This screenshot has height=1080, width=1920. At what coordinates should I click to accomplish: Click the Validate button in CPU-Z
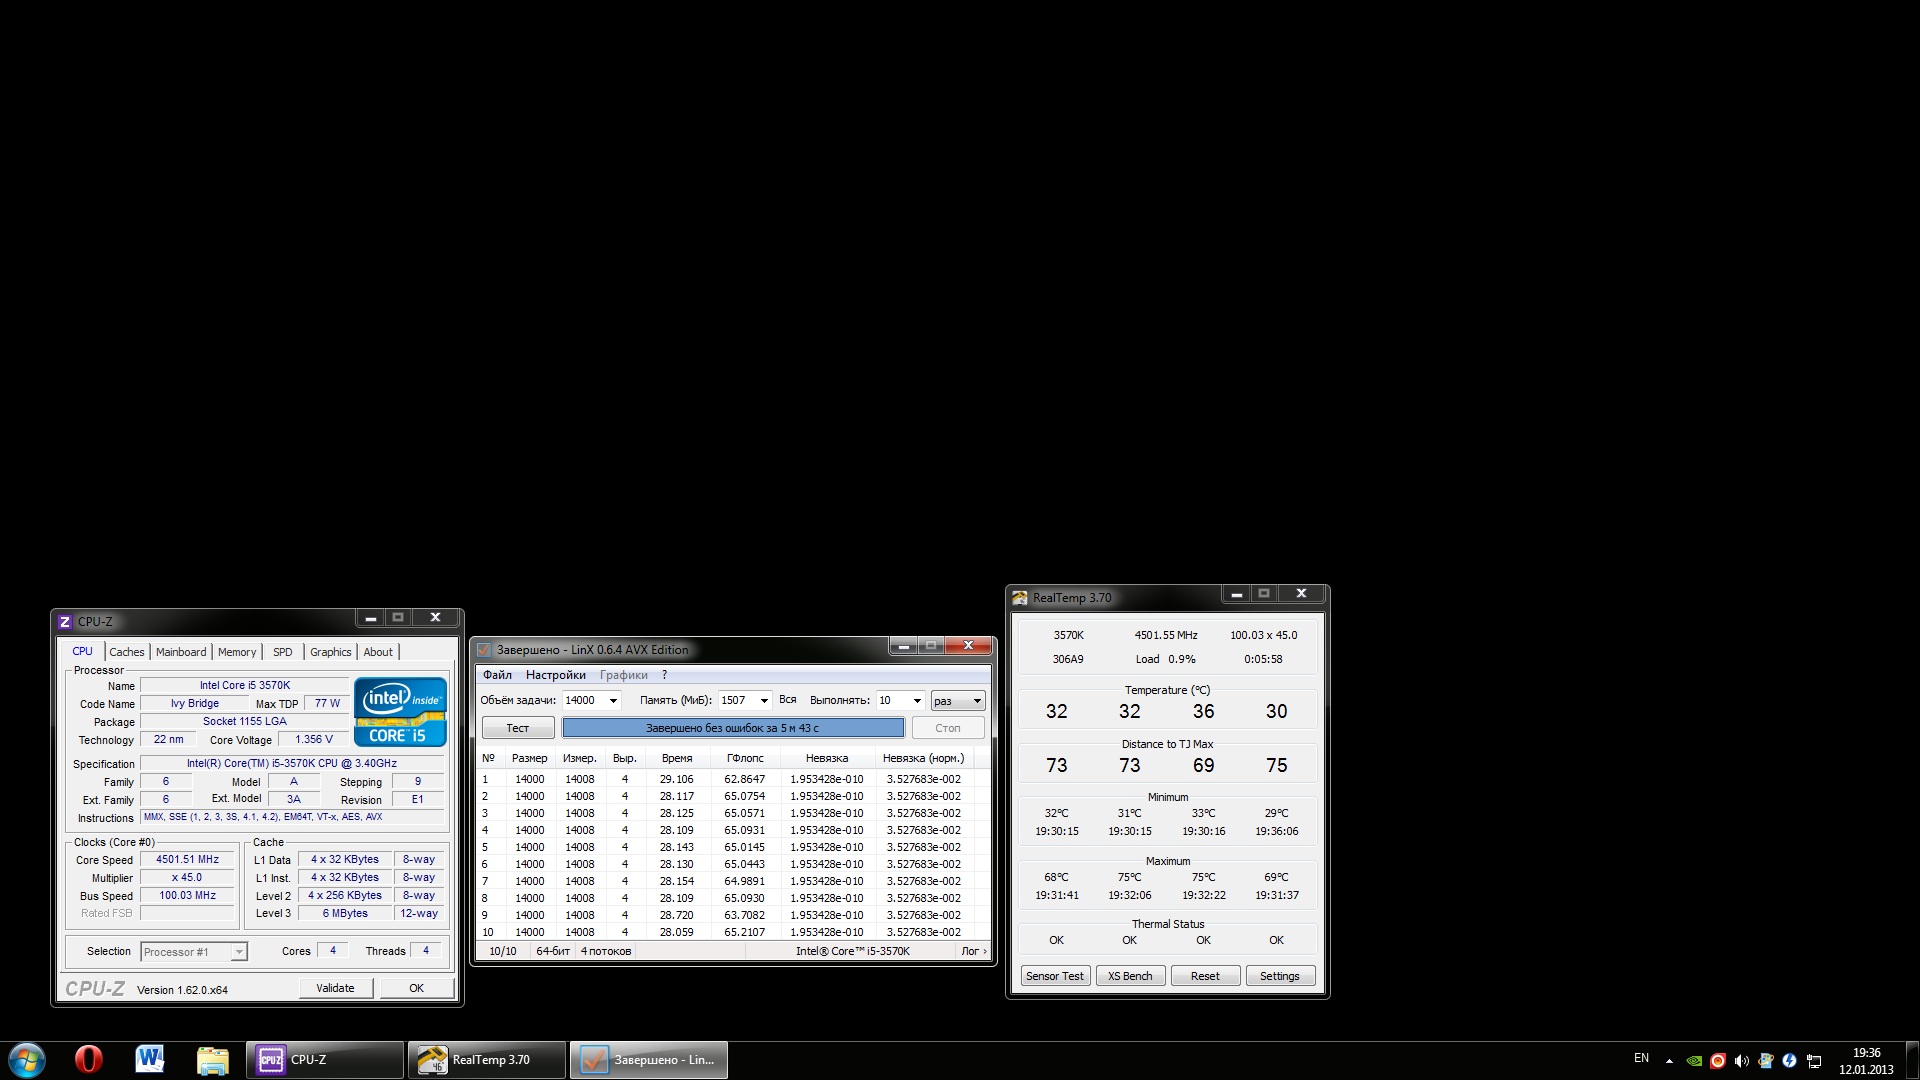click(x=335, y=988)
